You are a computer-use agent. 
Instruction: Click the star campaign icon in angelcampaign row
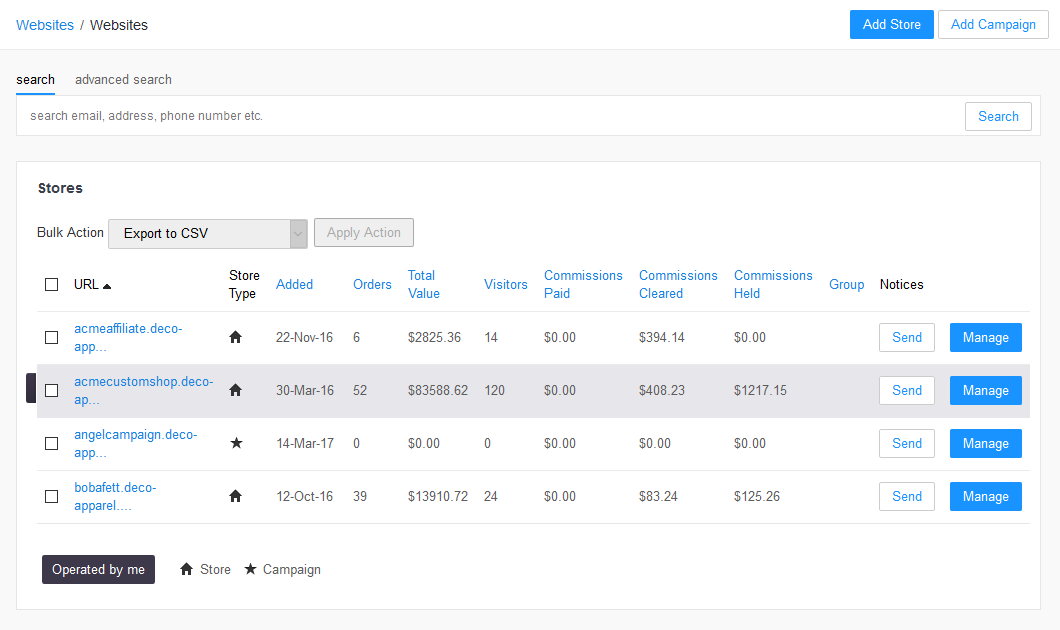coord(236,443)
